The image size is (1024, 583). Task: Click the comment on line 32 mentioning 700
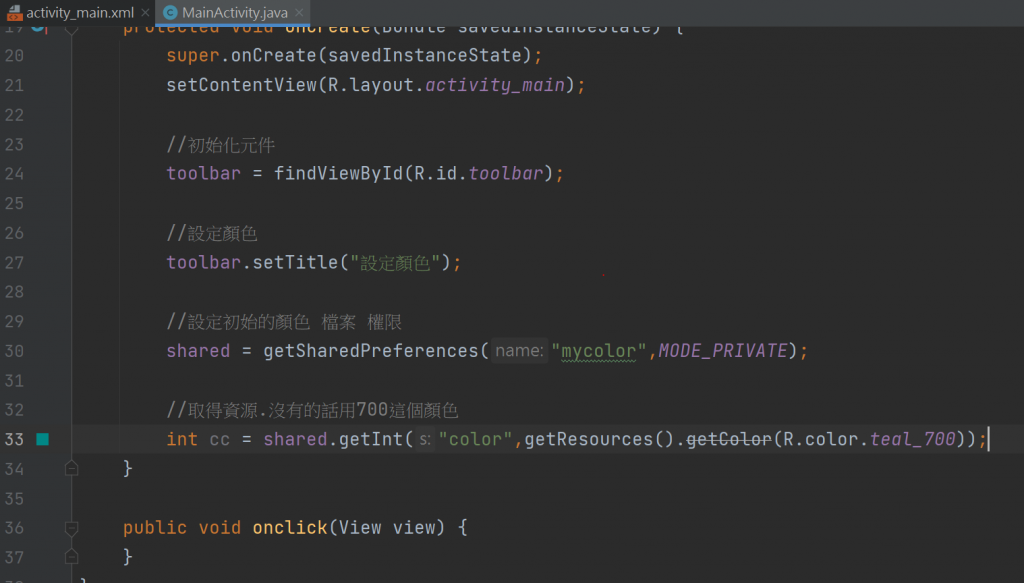[x=312, y=410]
